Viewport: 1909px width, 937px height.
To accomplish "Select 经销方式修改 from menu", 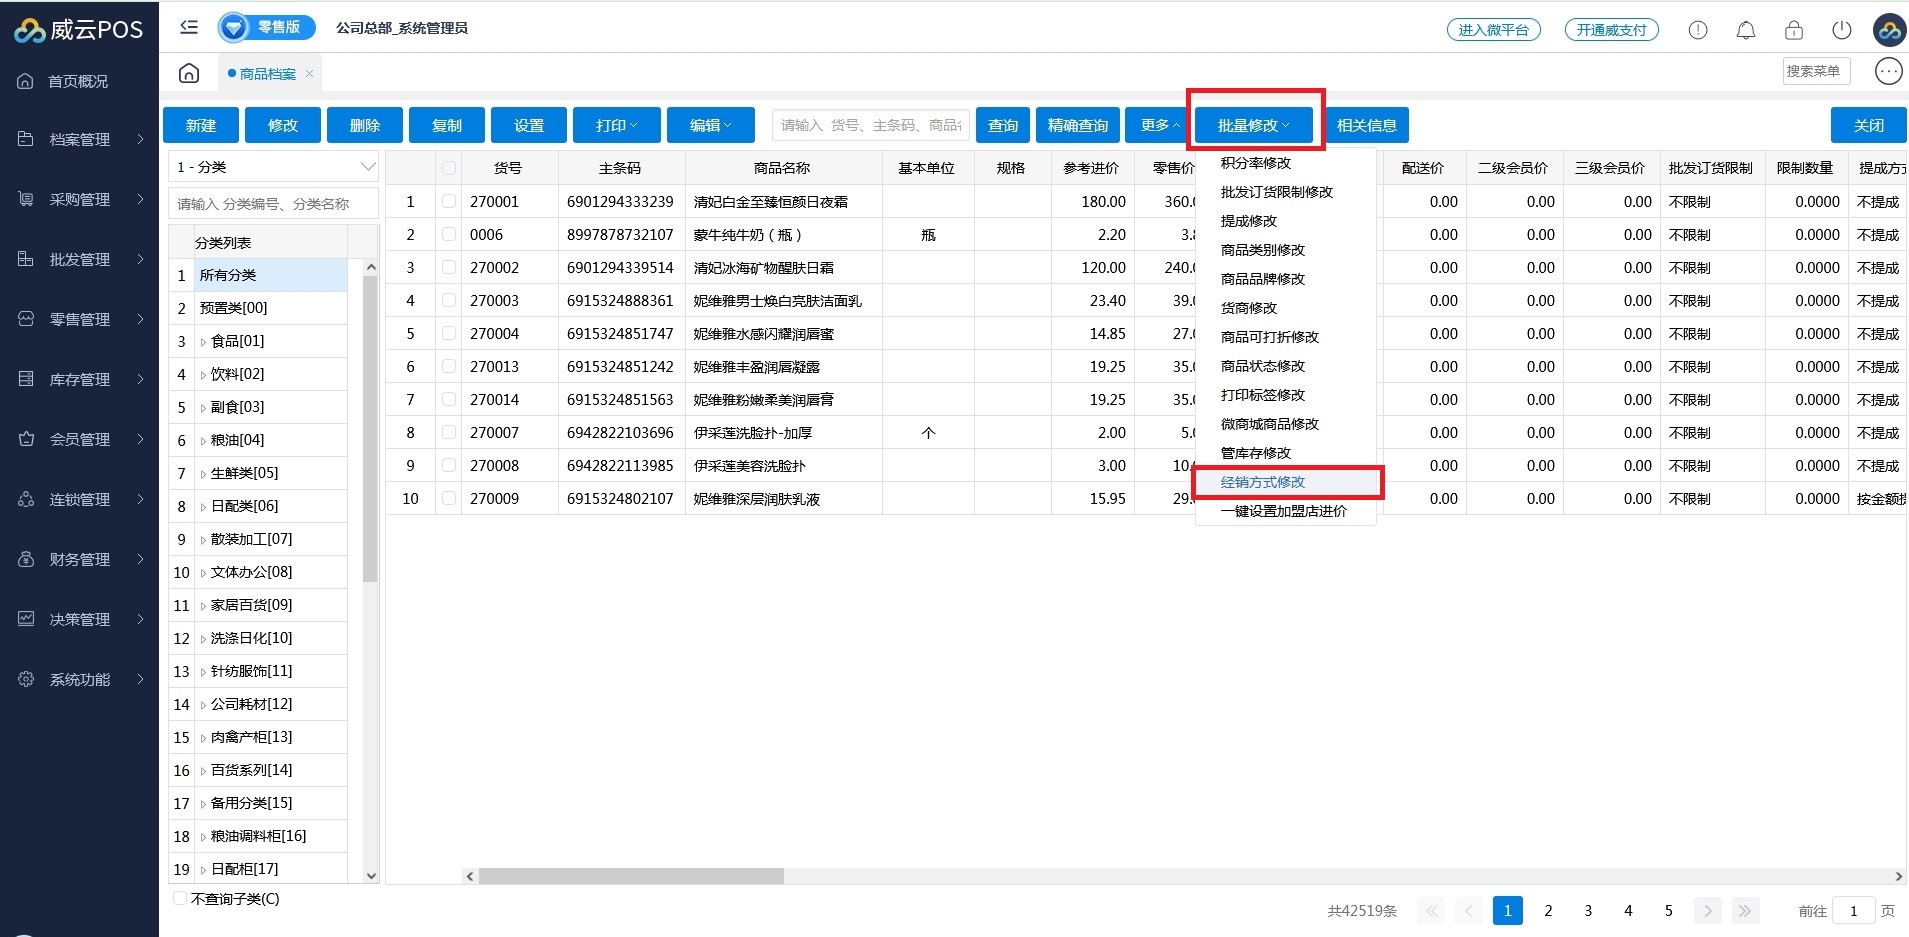I will [1263, 482].
